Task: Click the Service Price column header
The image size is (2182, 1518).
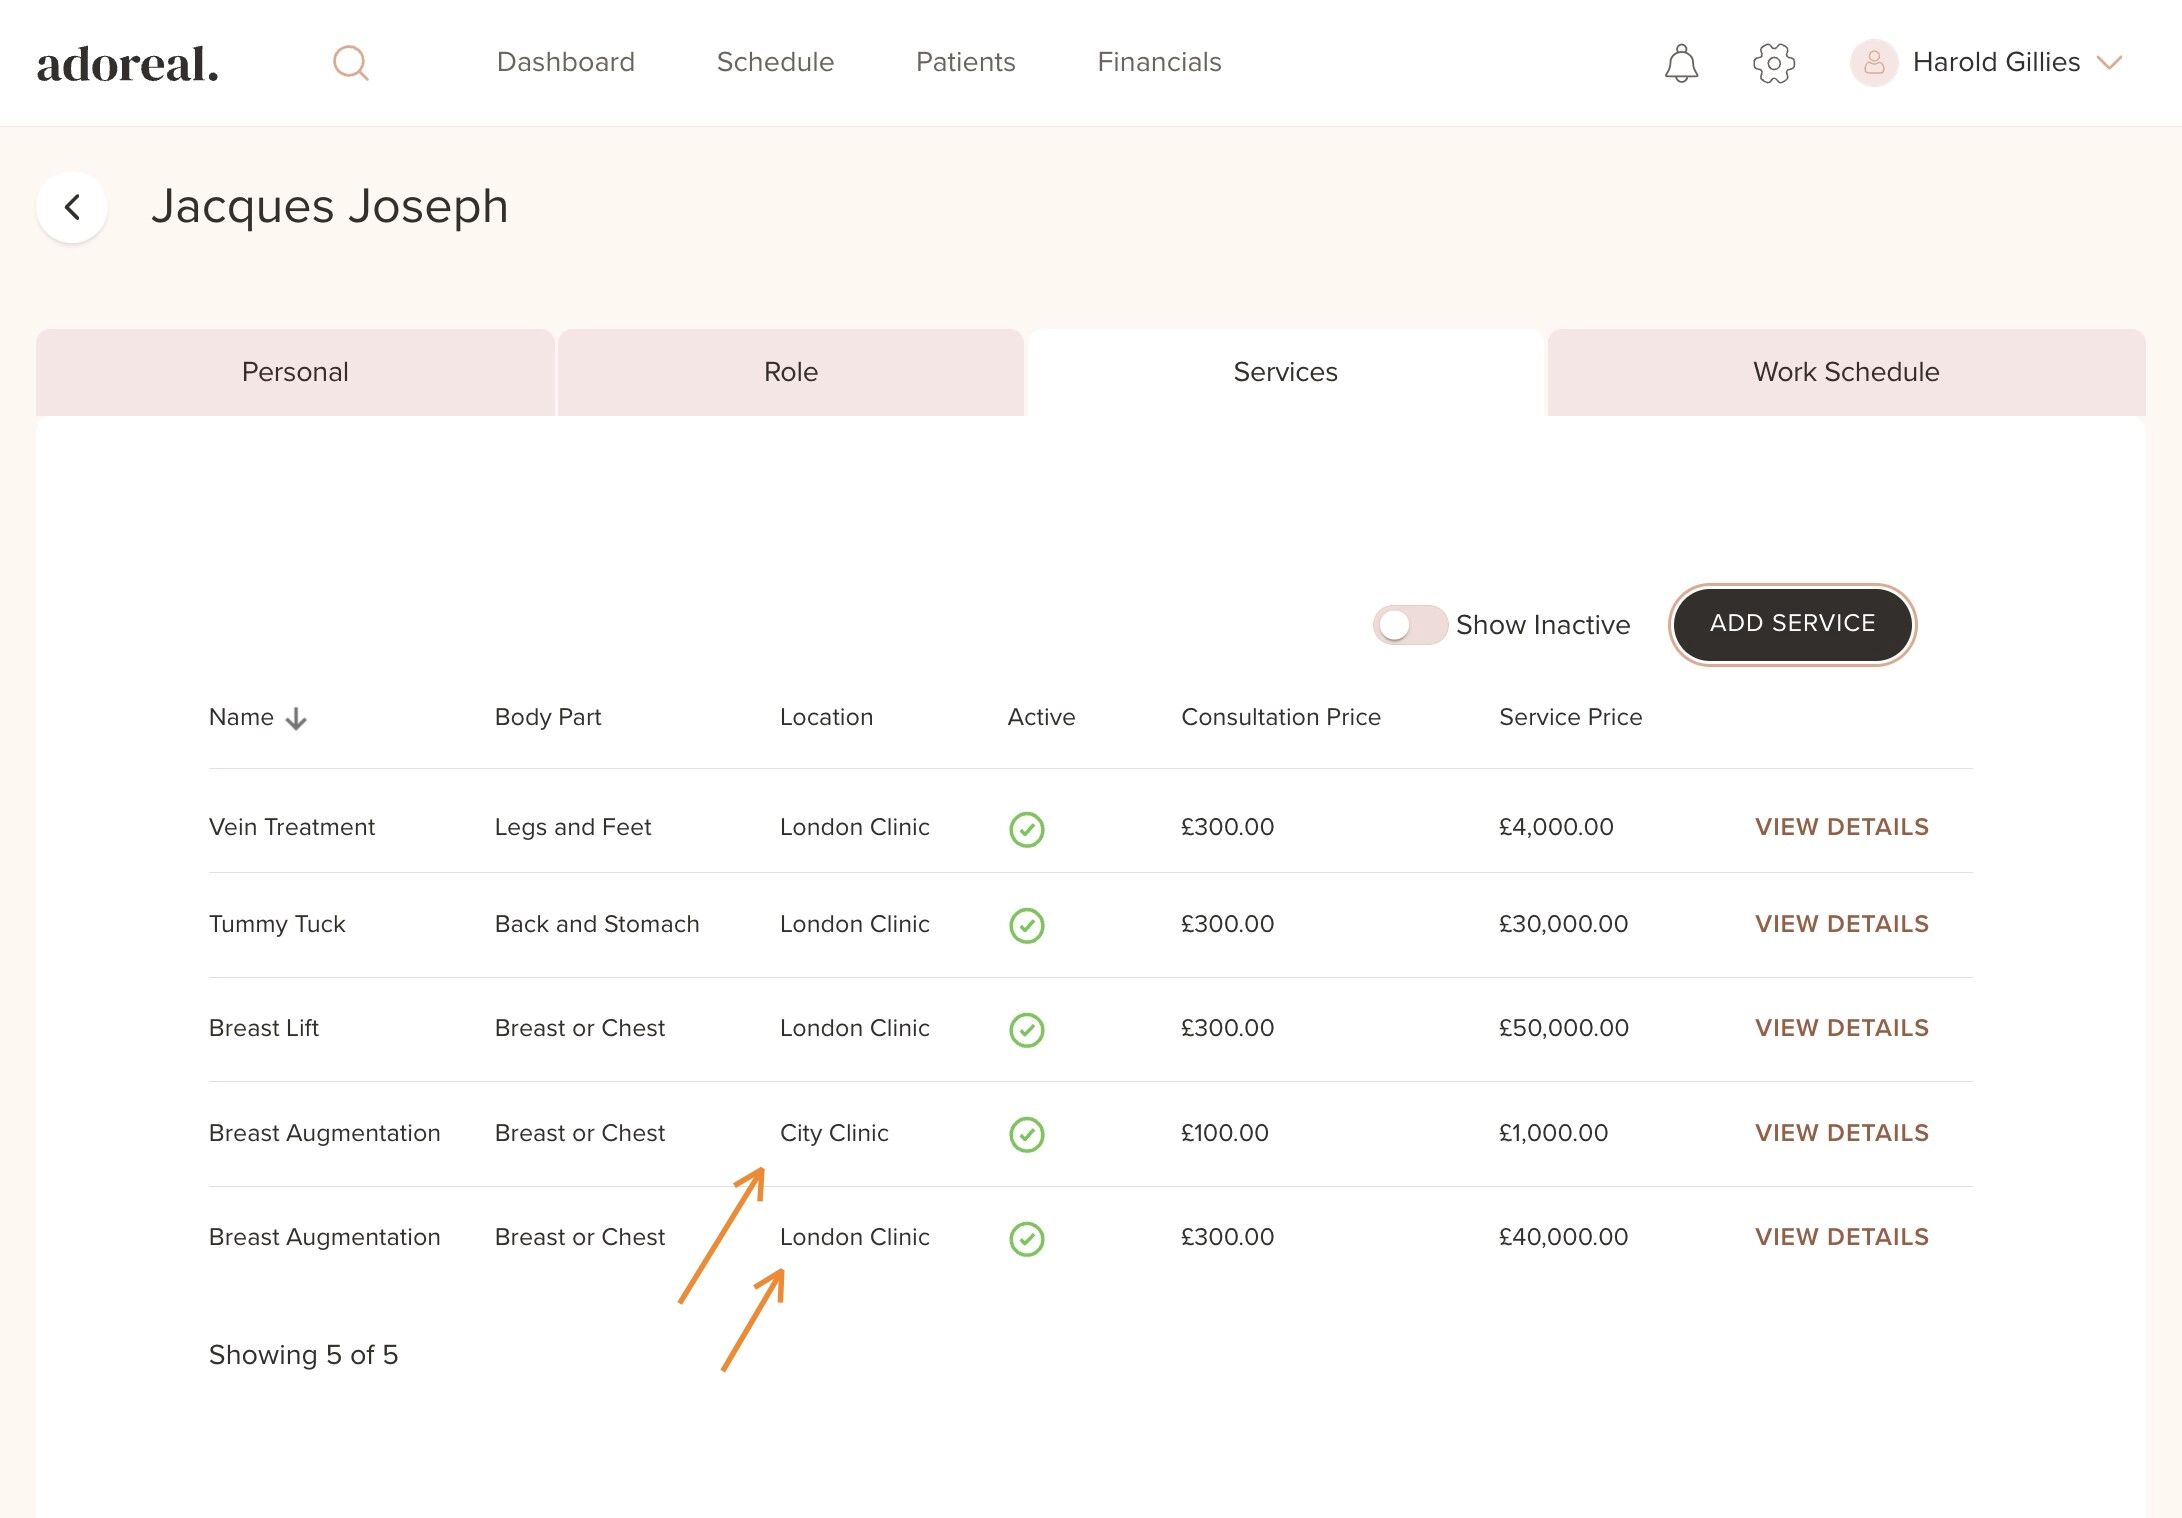Action: coord(1570,717)
